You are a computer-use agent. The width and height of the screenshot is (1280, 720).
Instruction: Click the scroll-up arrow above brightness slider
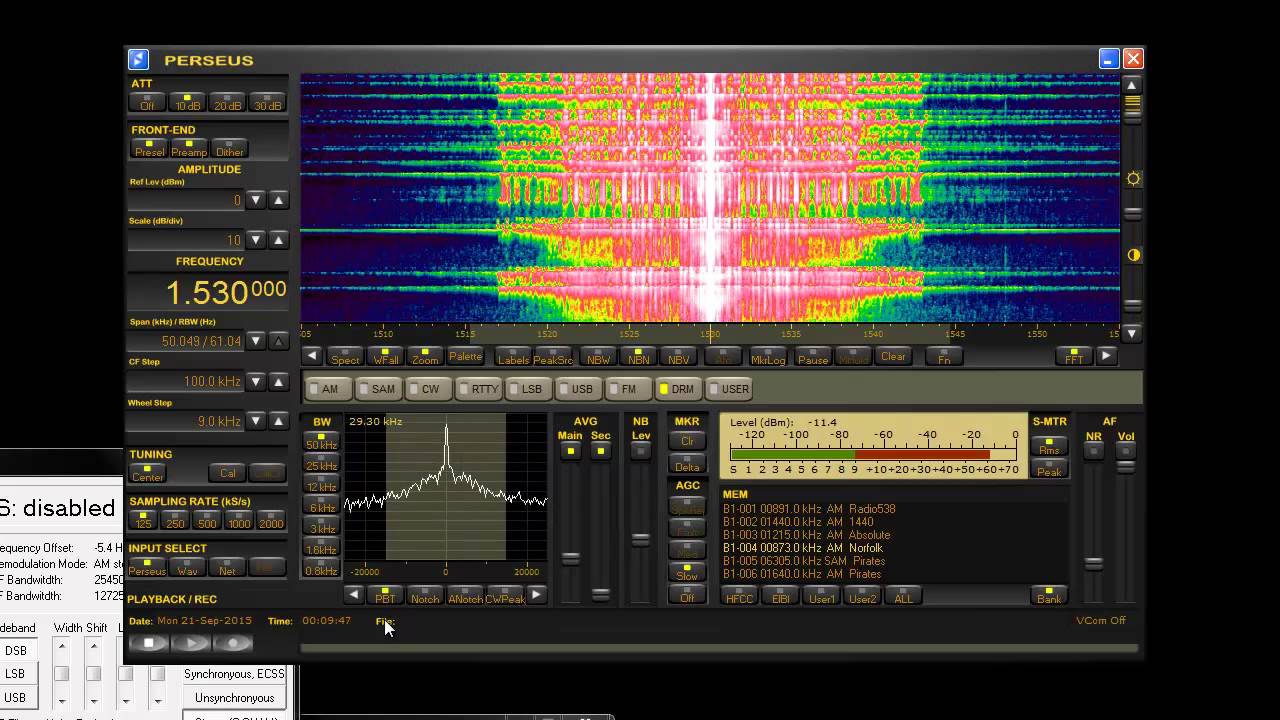(x=1132, y=85)
